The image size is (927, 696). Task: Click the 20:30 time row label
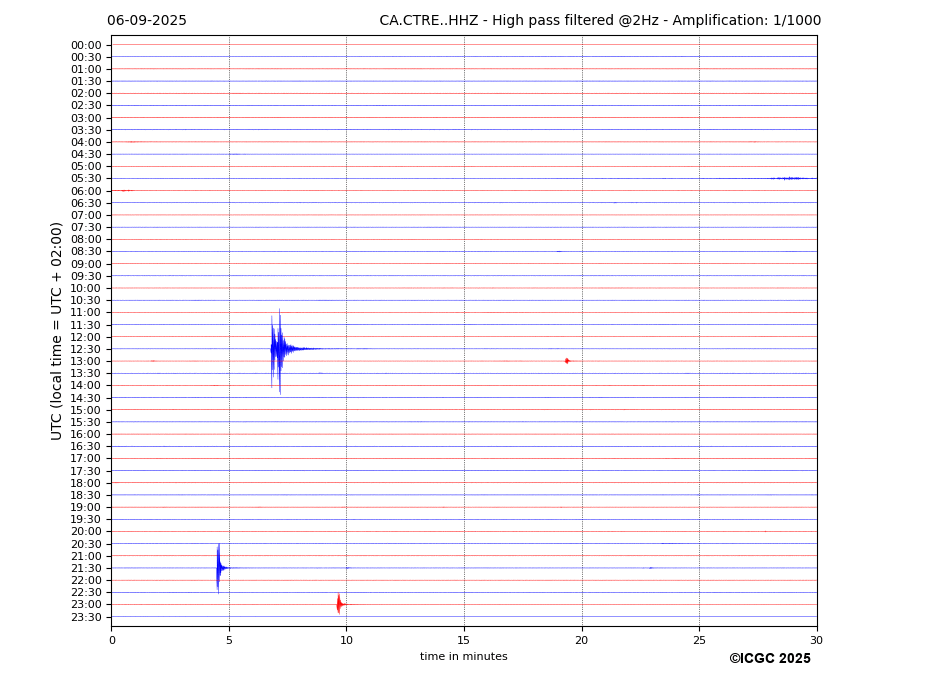coord(86,544)
